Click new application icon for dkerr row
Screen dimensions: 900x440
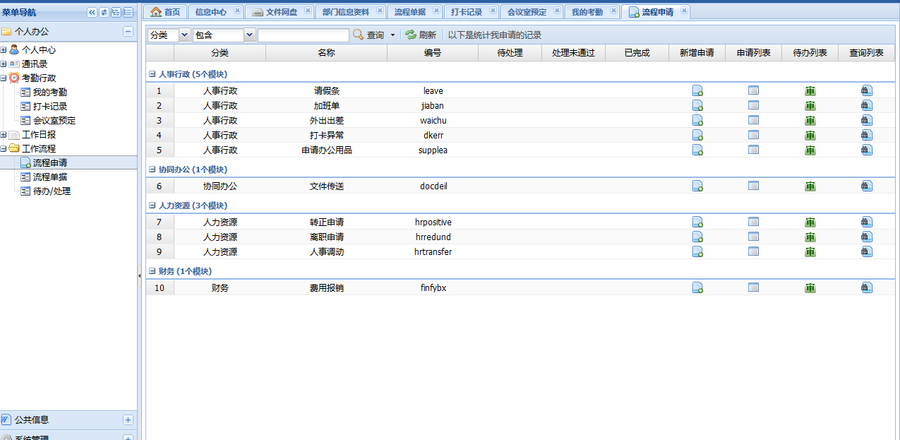coord(697,135)
